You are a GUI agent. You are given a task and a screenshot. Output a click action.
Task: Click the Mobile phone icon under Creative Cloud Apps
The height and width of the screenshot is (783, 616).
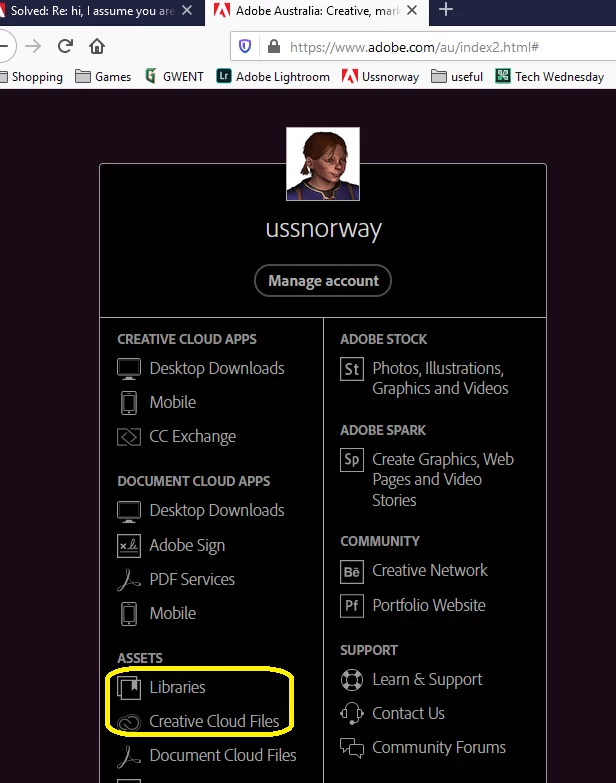tap(129, 402)
